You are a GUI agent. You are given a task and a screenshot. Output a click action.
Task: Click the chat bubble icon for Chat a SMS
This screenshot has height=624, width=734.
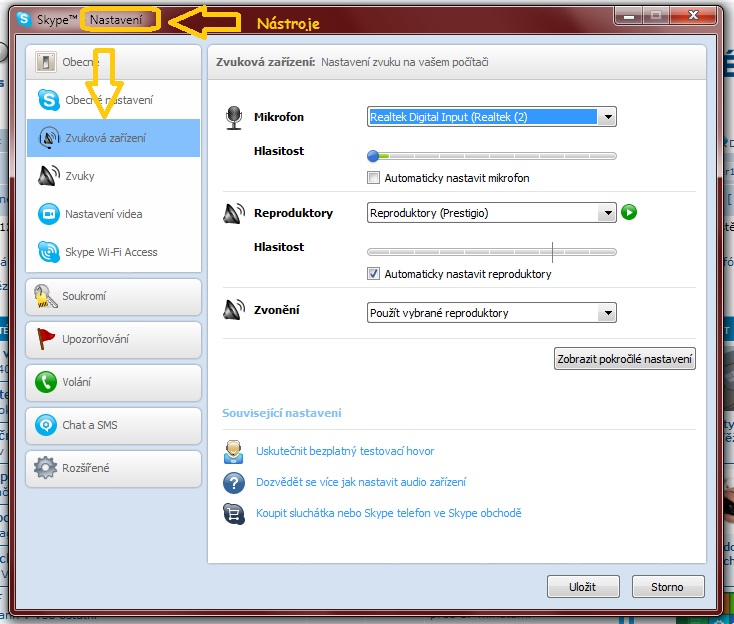(x=46, y=425)
